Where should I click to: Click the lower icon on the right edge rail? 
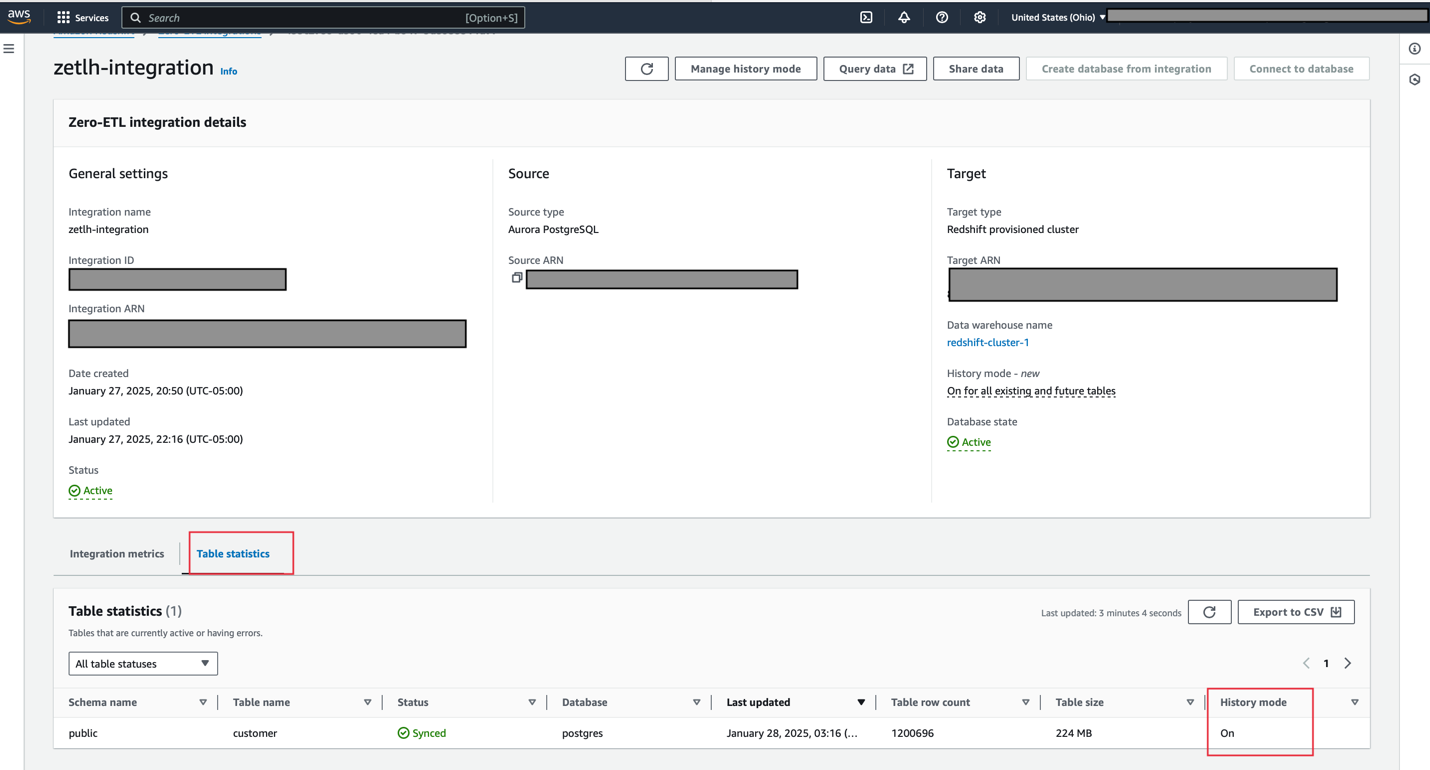1415,80
